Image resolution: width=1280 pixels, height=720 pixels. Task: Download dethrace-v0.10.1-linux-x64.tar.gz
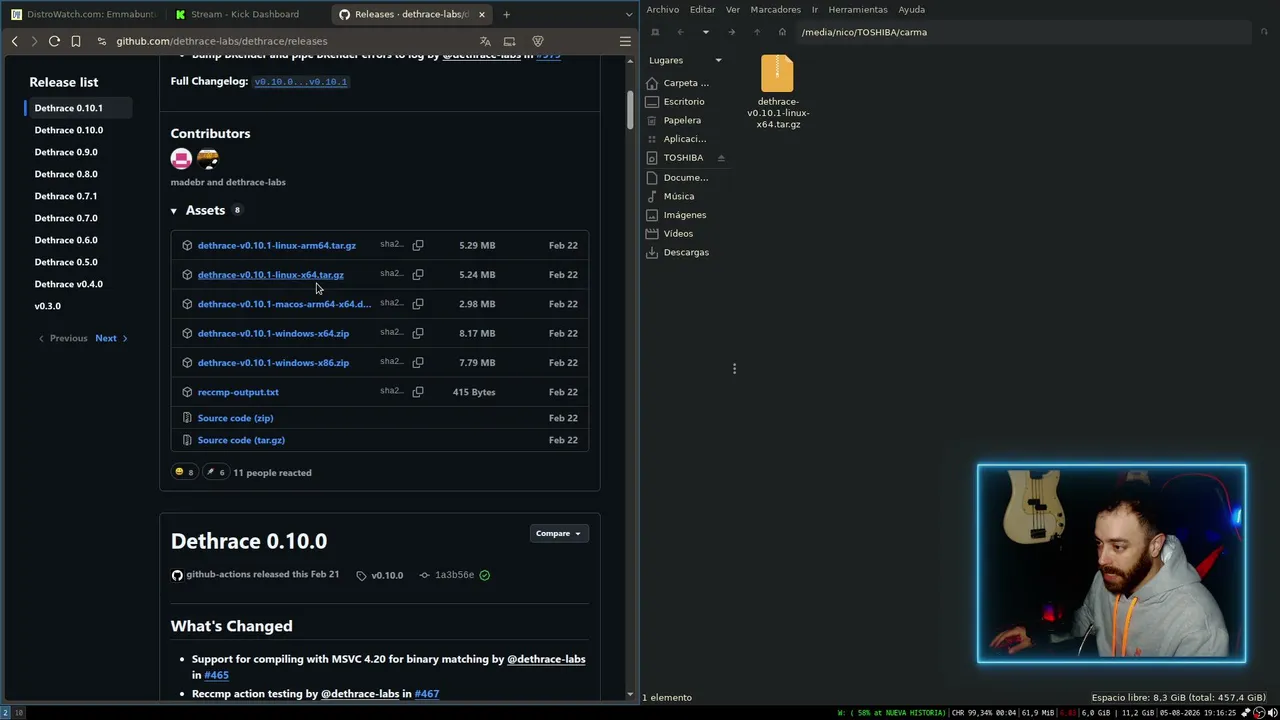tap(271, 275)
